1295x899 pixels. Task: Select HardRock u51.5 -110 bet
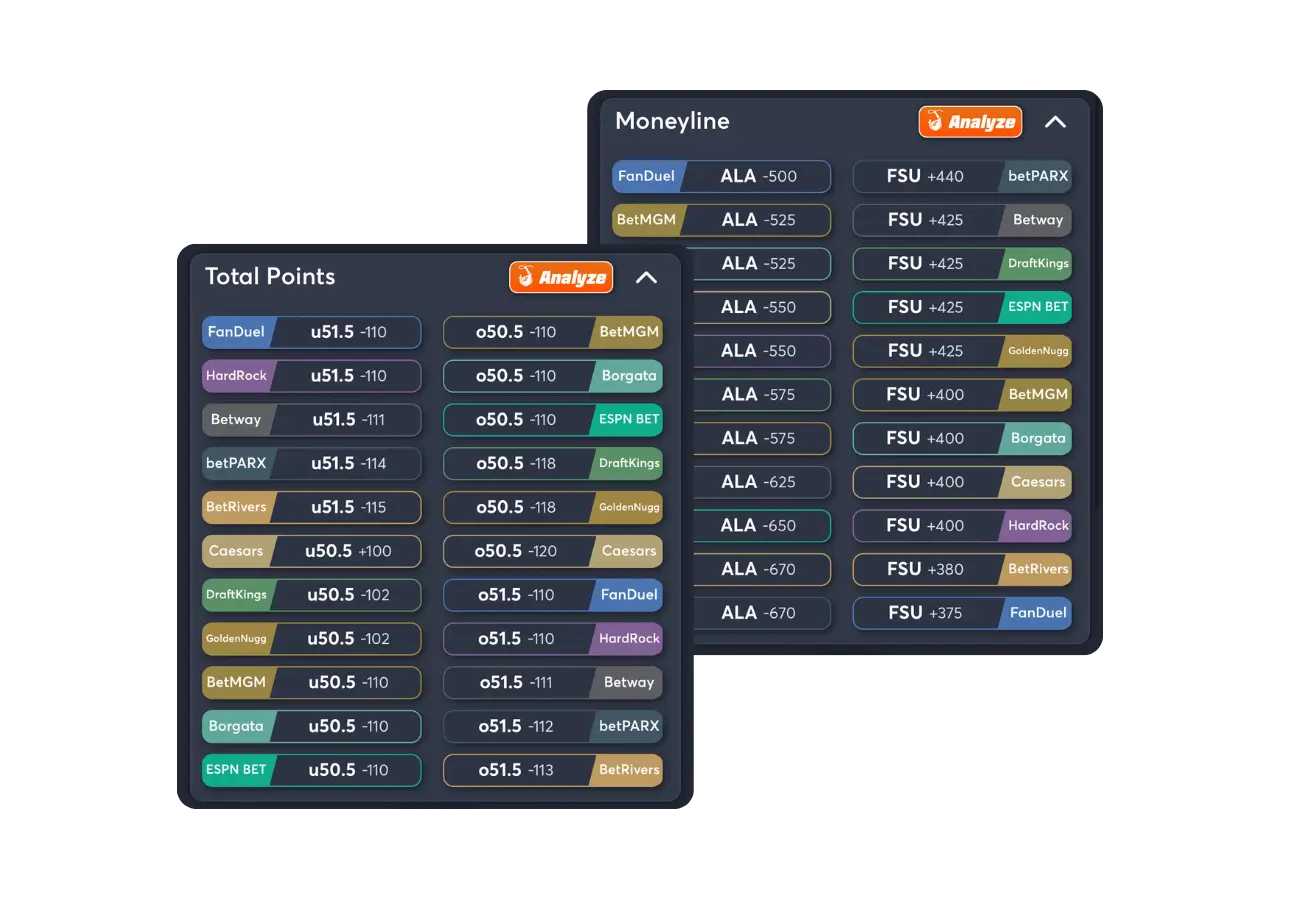[312, 376]
